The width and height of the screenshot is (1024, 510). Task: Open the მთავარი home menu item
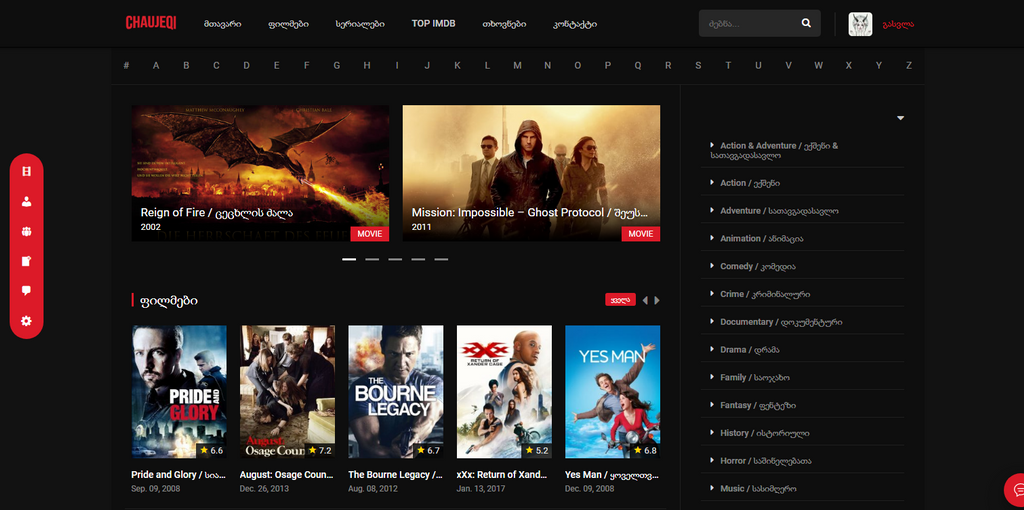click(x=223, y=24)
